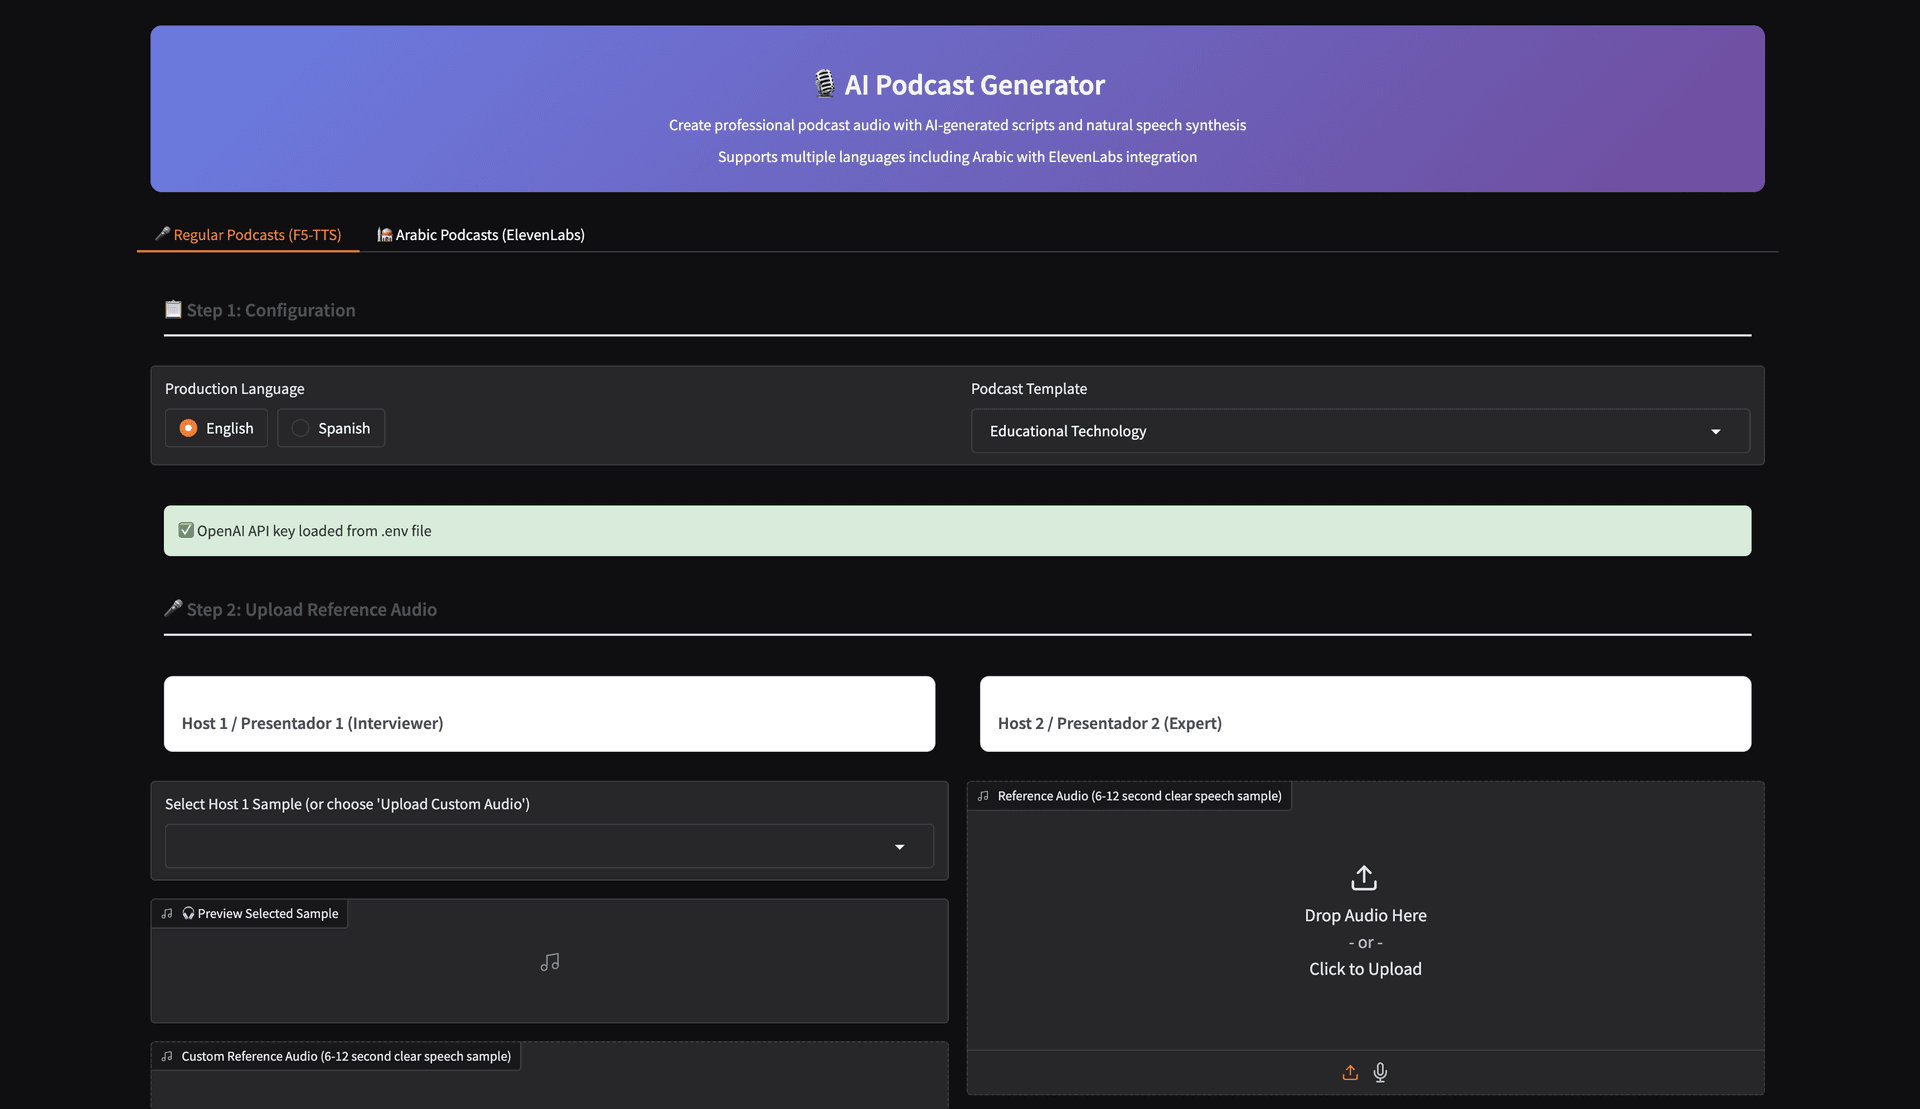Open the Podcast Template dropdown
Image resolution: width=1920 pixels, height=1109 pixels.
[1360, 431]
